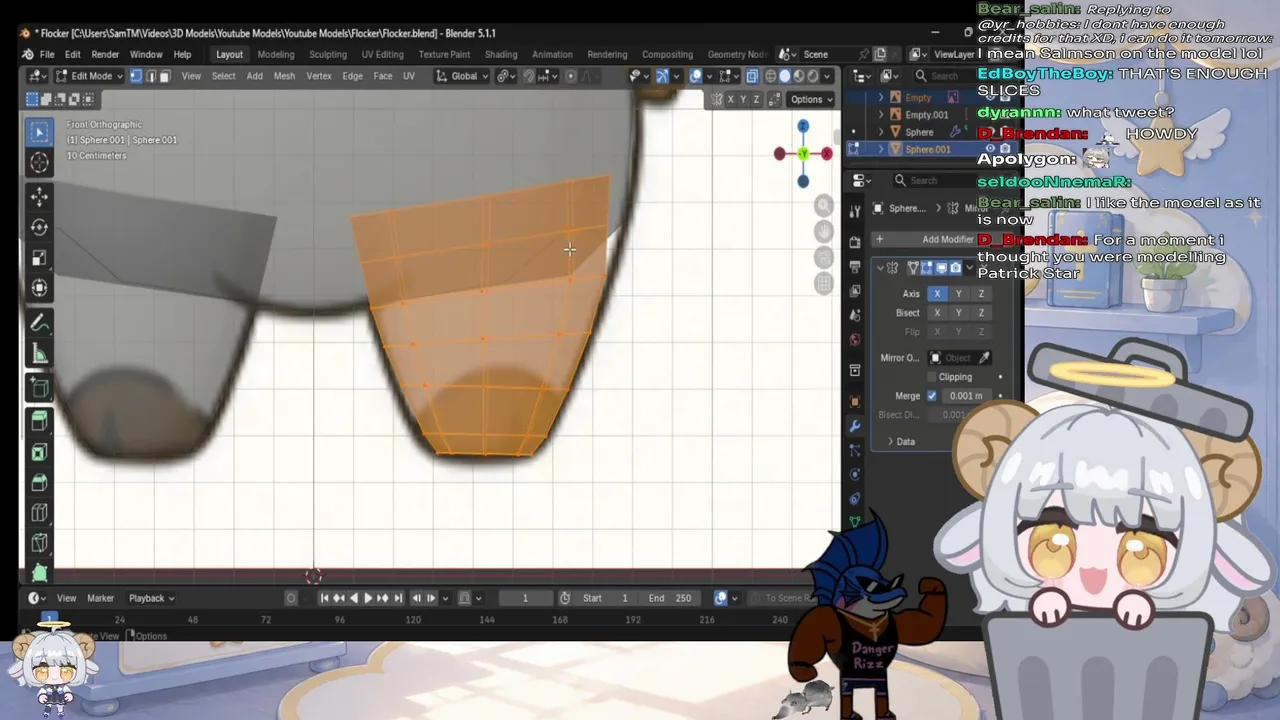This screenshot has height=720, width=1280.
Task: Collapse the Mirror modifier panel
Action: coord(879,268)
